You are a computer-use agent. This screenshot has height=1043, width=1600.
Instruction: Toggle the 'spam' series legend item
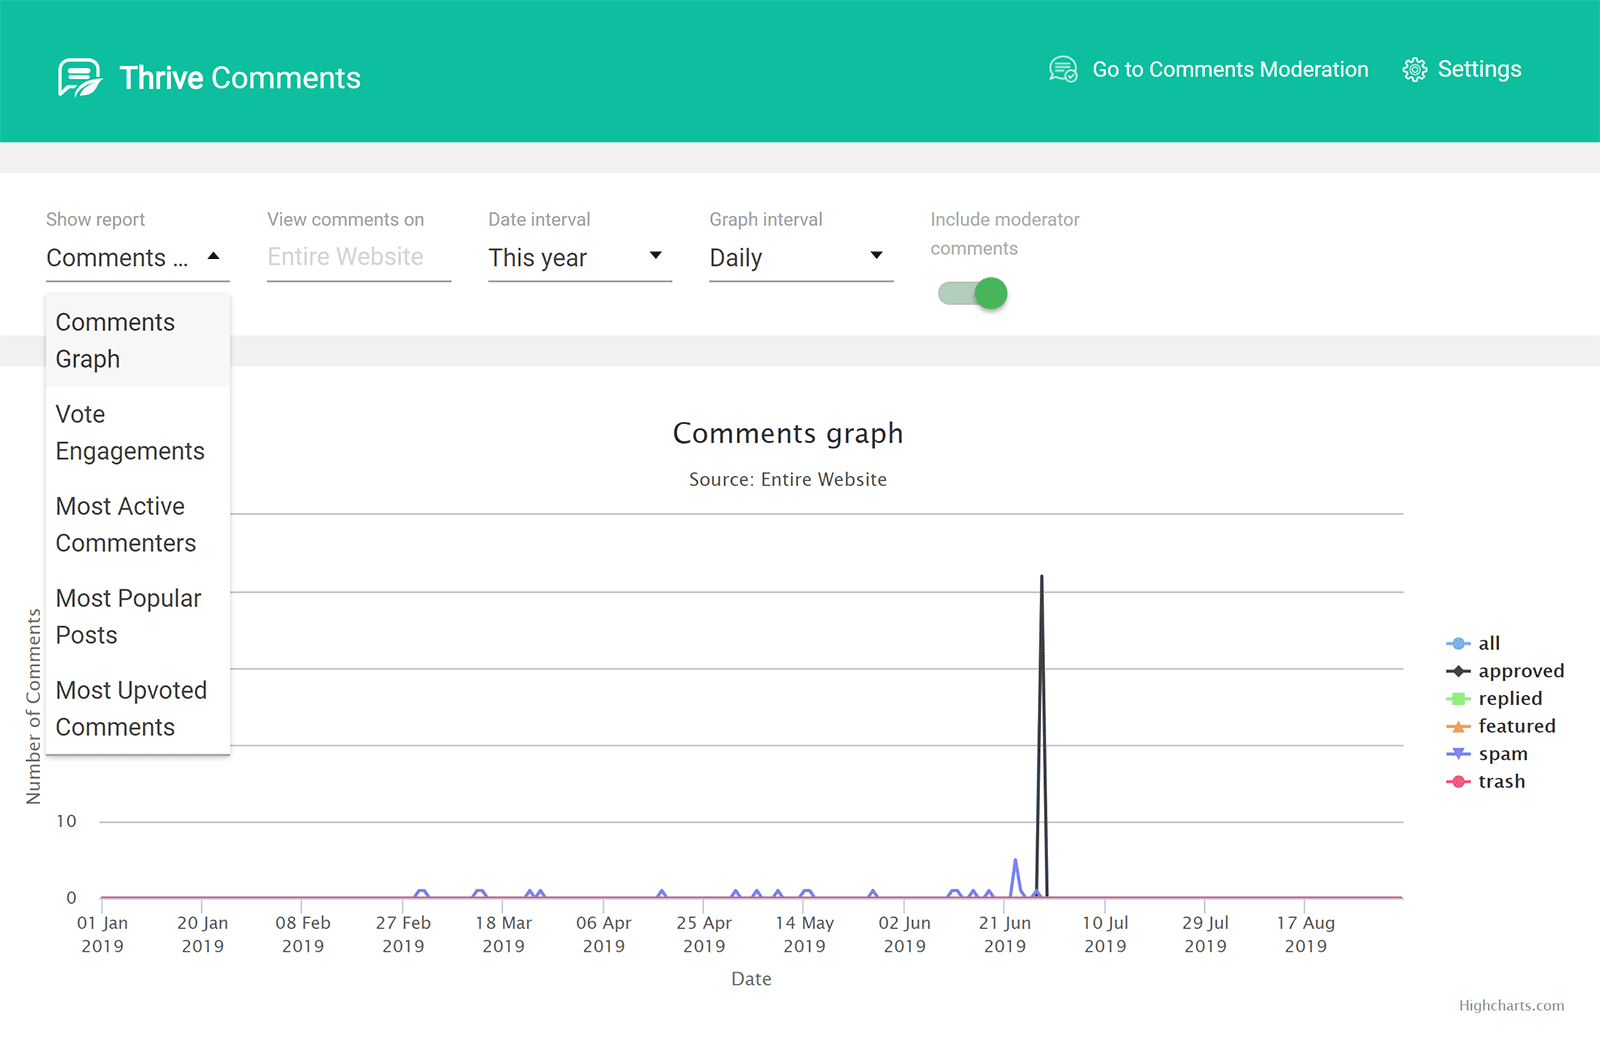[1487, 753]
